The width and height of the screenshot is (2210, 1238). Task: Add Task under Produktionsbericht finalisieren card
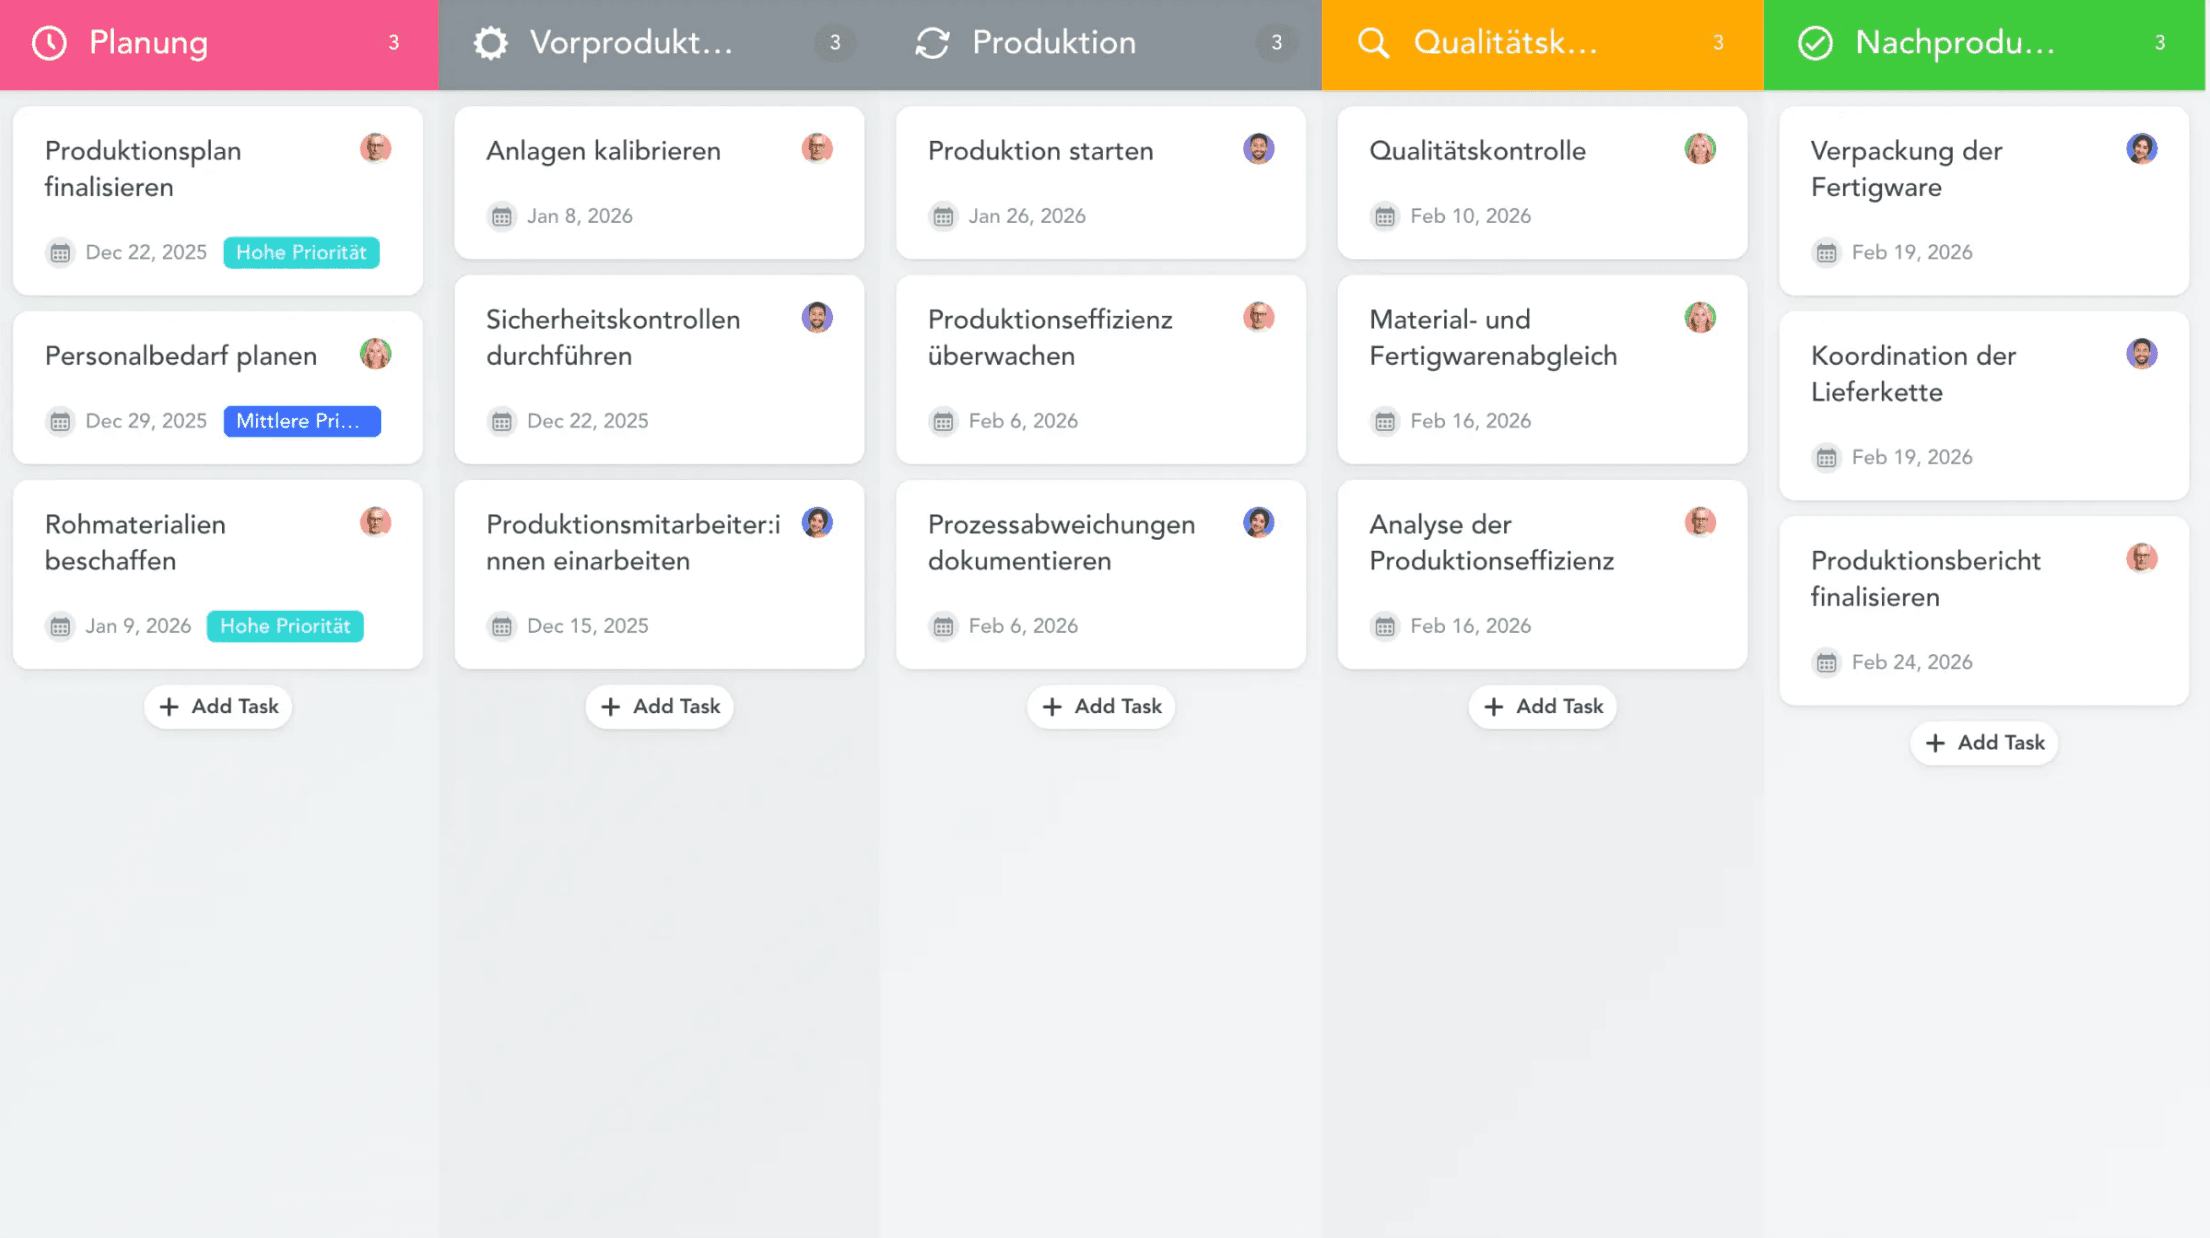coord(1984,742)
